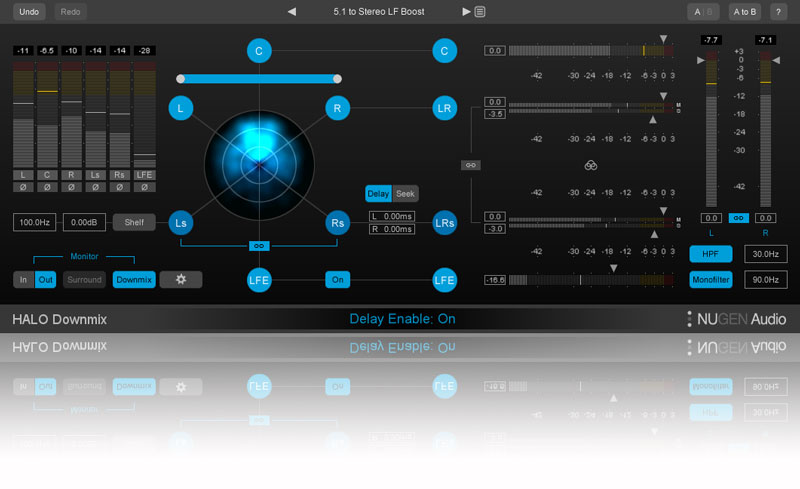
Task: Go to the previous preset
Action: point(292,12)
